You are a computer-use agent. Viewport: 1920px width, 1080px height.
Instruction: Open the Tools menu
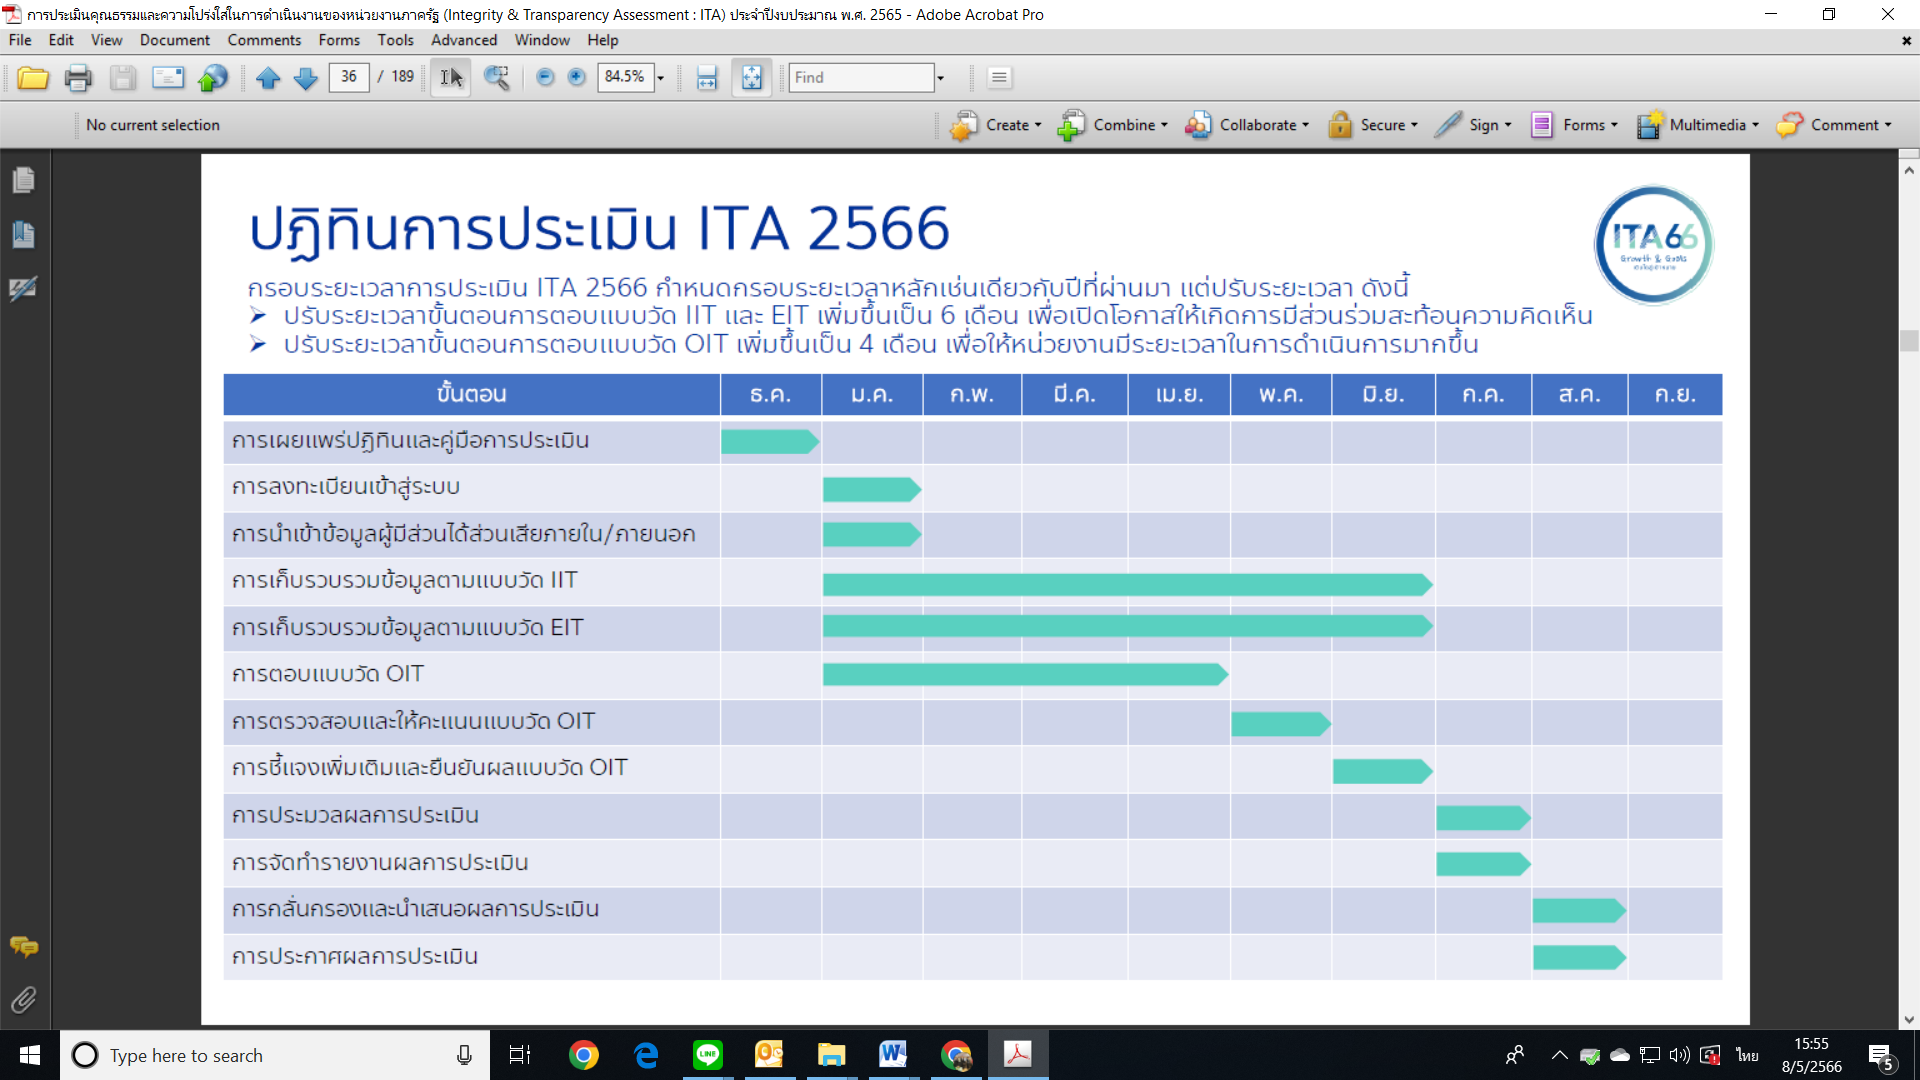coord(395,40)
